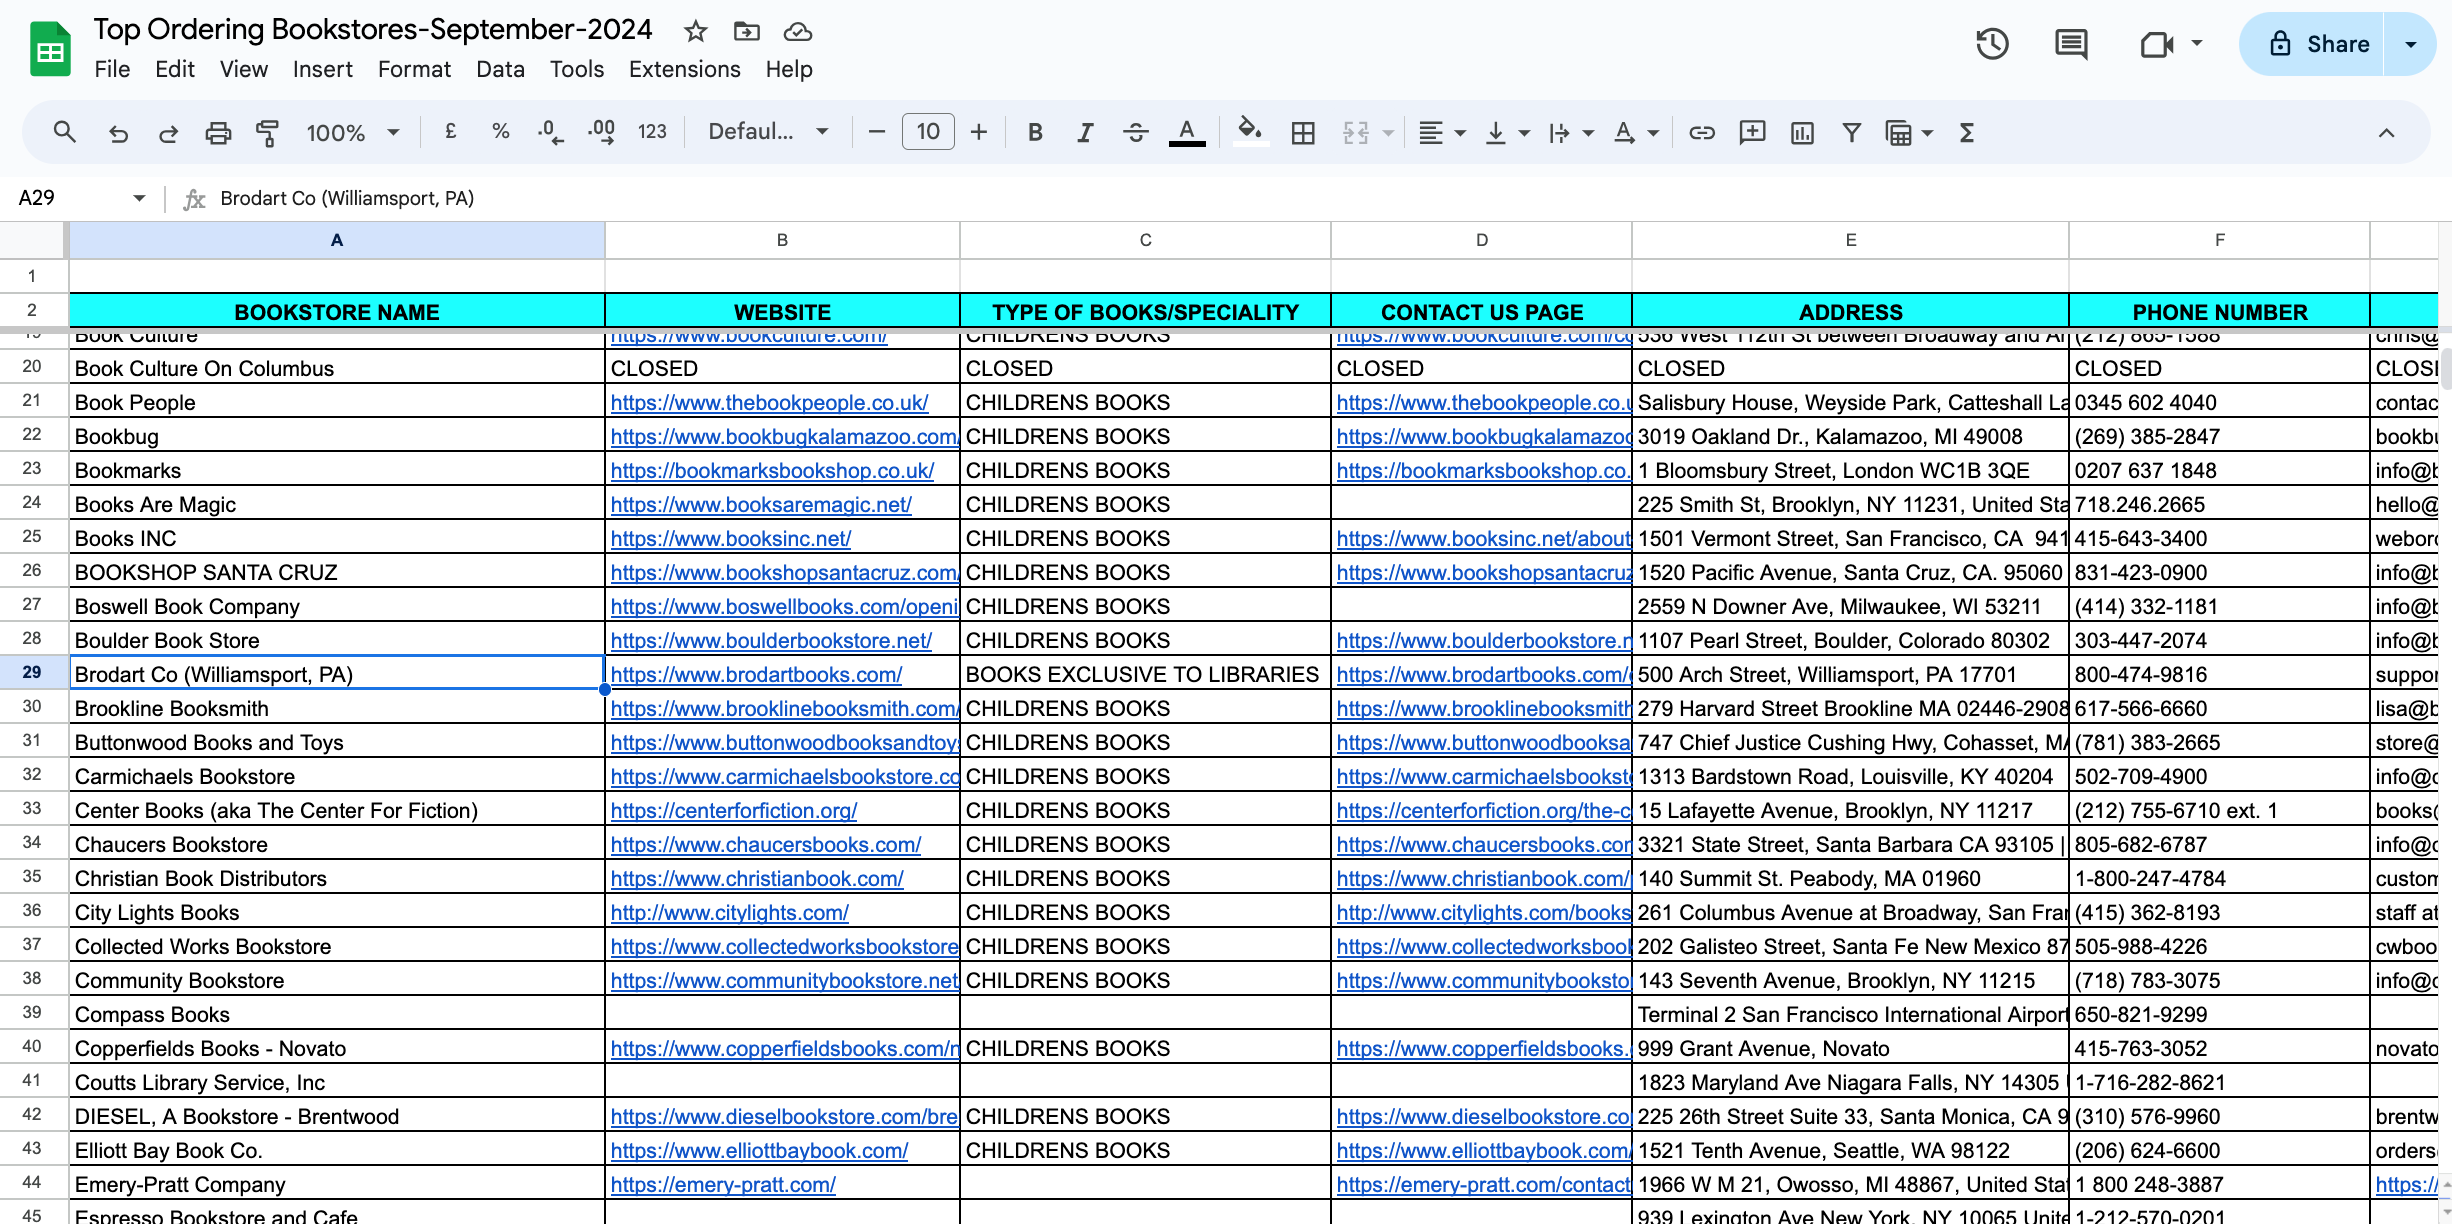This screenshot has height=1224, width=2452.
Task: Print the spreadsheet
Action: pyautogui.click(x=218, y=132)
